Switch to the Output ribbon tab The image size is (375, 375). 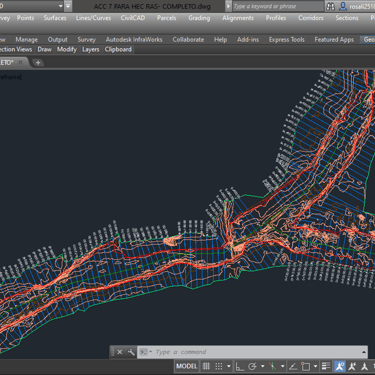(57, 40)
